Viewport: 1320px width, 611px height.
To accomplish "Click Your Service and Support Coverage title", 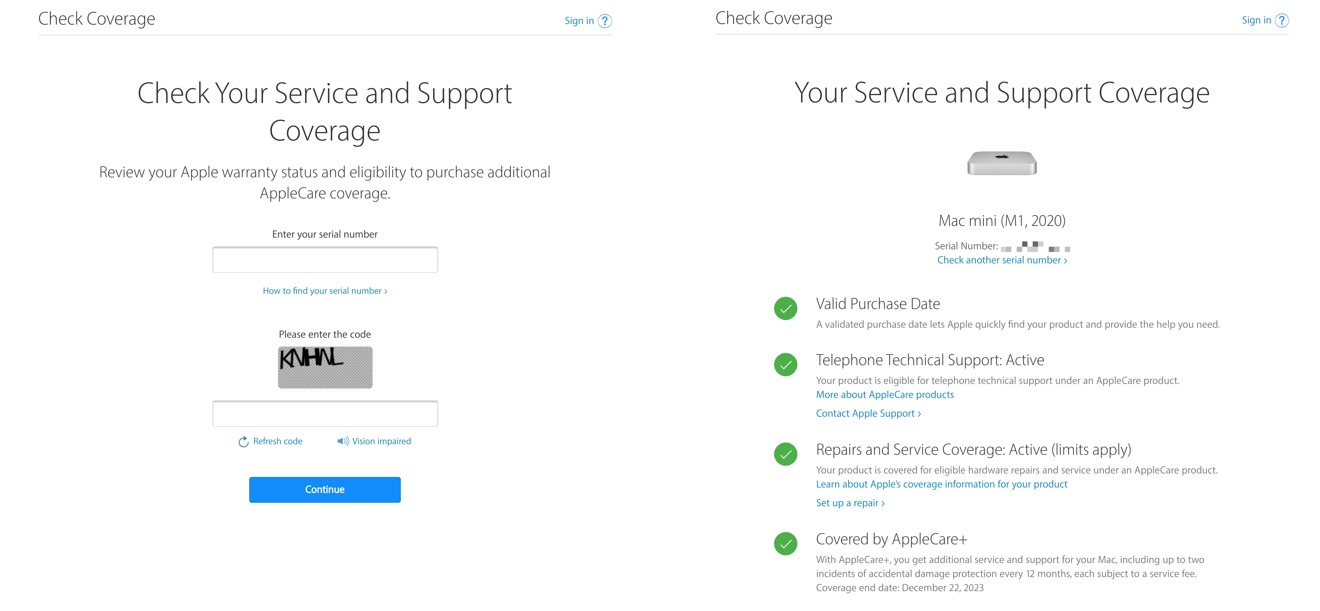I will pyautogui.click(x=1002, y=93).
